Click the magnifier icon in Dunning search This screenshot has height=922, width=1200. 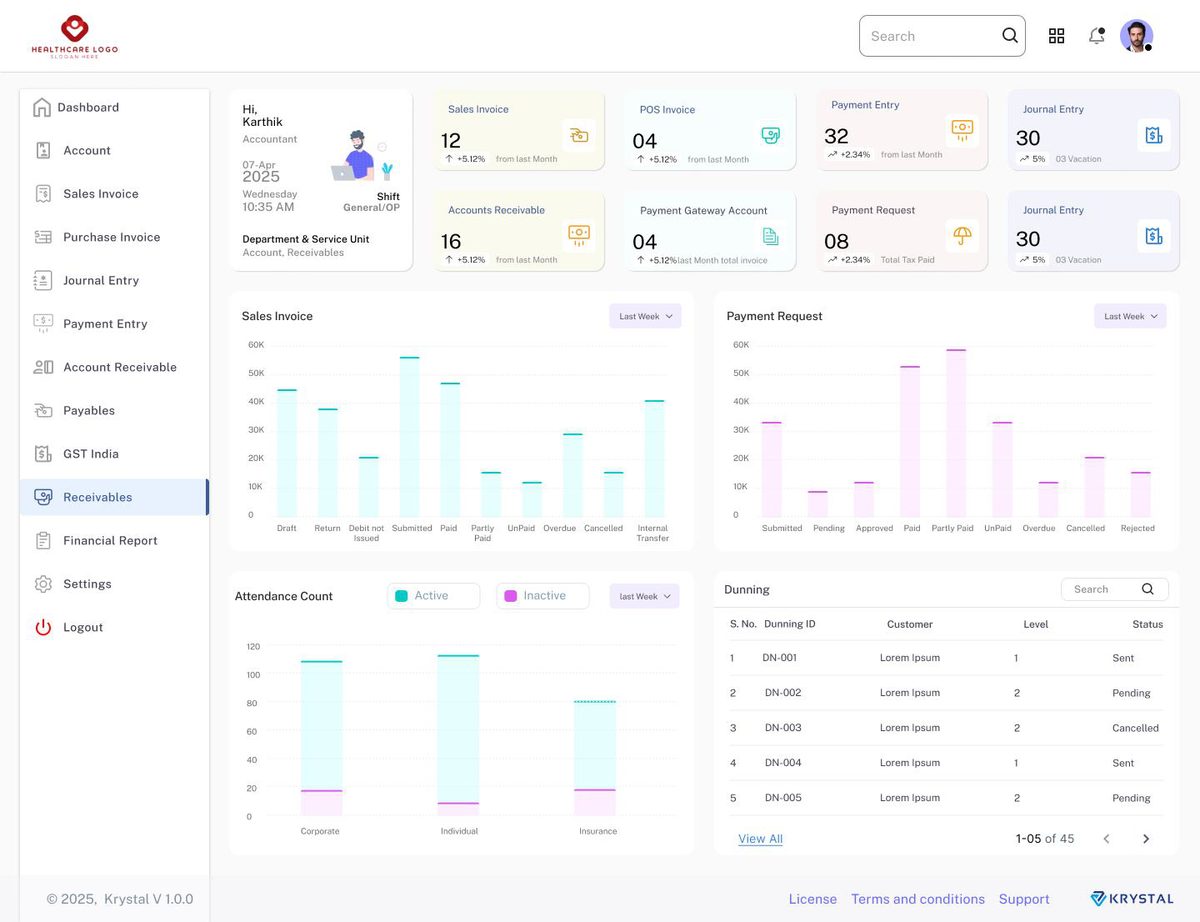coord(1148,589)
